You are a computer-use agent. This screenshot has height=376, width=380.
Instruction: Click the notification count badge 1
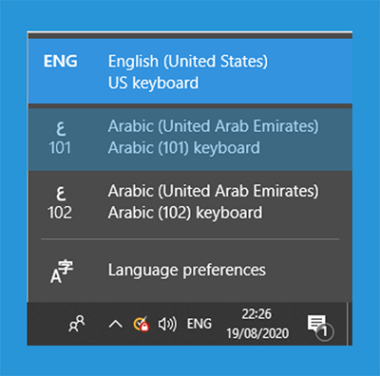click(324, 332)
